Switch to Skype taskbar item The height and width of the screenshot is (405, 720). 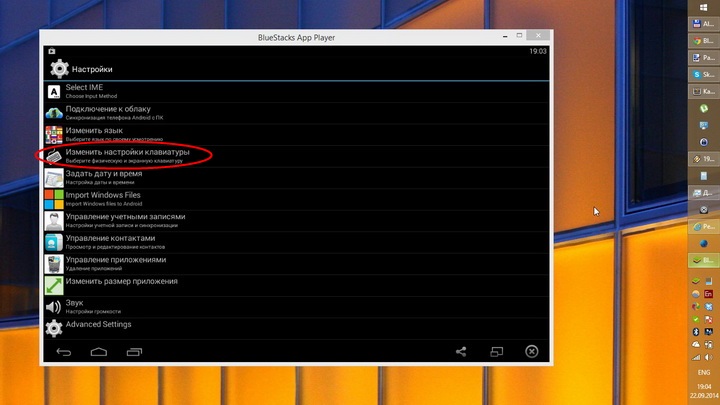703,74
